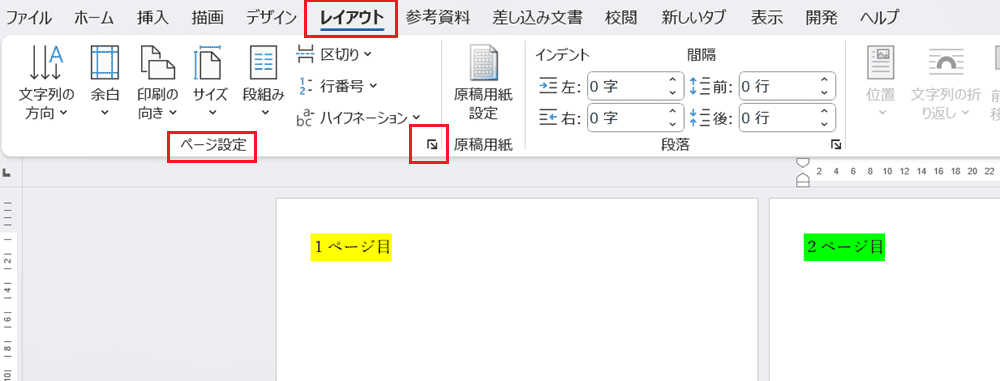Switch to the 参考資料 ribbon tab
Image resolution: width=1000 pixels, height=381 pixels.
coord(438,18)
